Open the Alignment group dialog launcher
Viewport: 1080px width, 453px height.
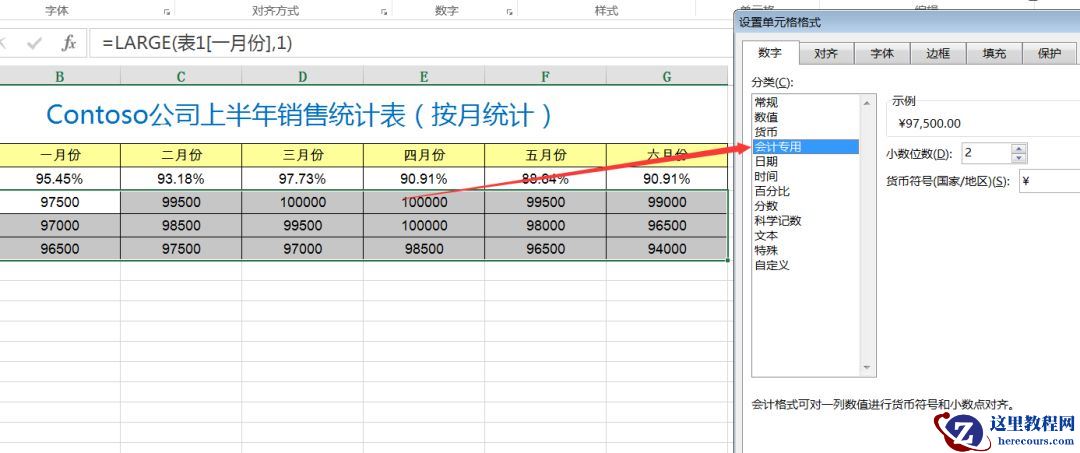pos(384,12)
